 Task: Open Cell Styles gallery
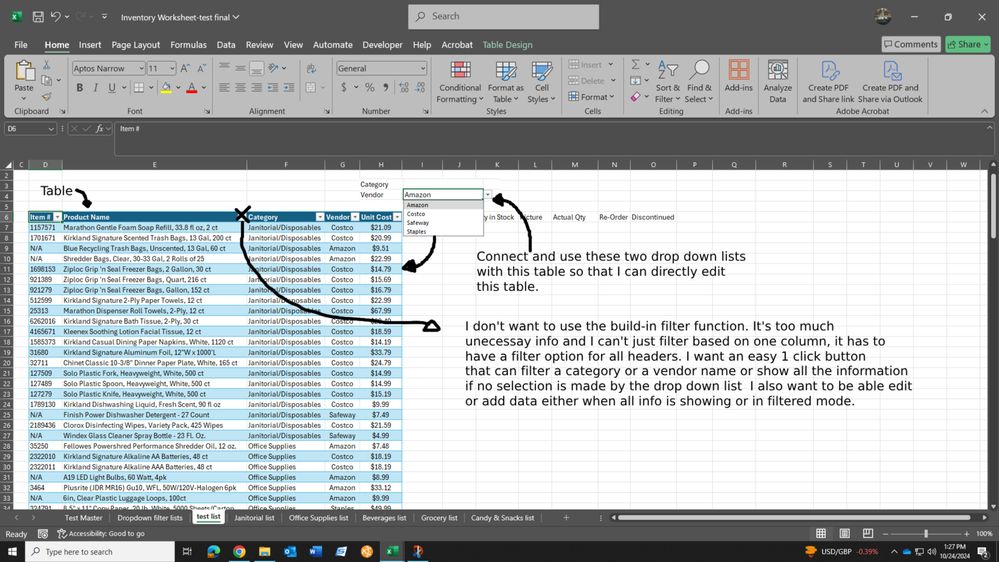[542, 82]
